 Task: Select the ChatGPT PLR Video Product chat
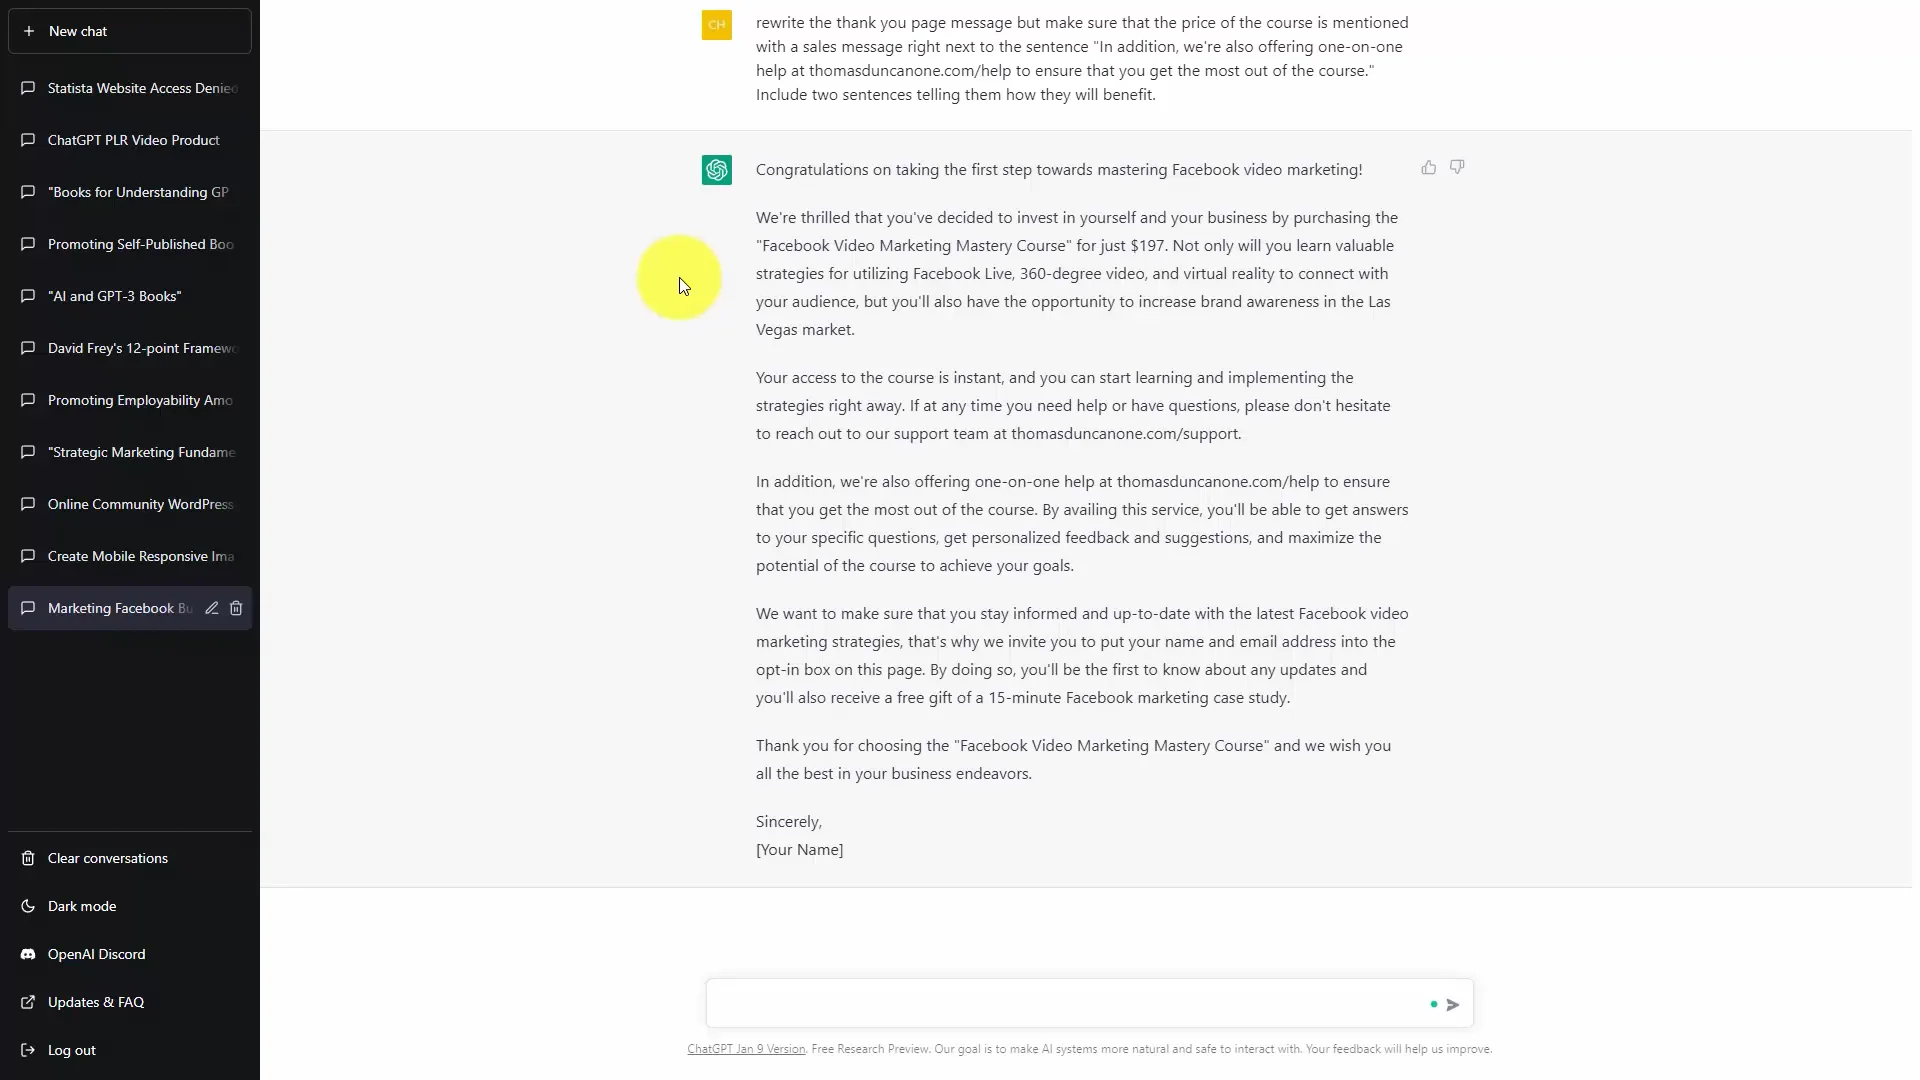tap(132, 140)
